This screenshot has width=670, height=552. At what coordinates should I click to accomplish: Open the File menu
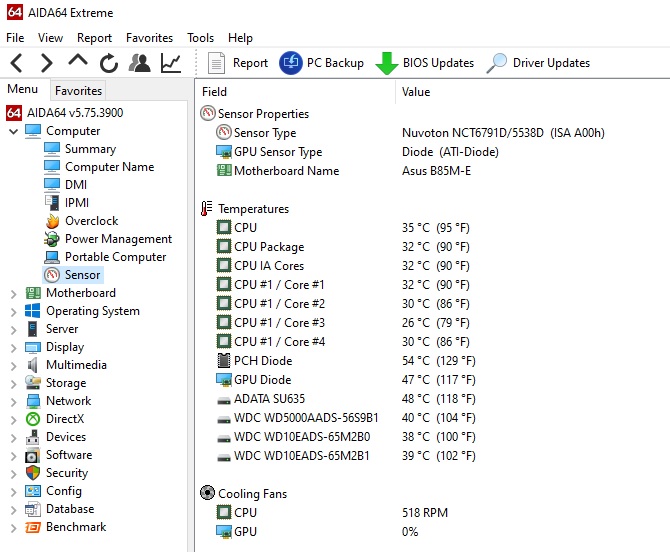pos(15,38)
